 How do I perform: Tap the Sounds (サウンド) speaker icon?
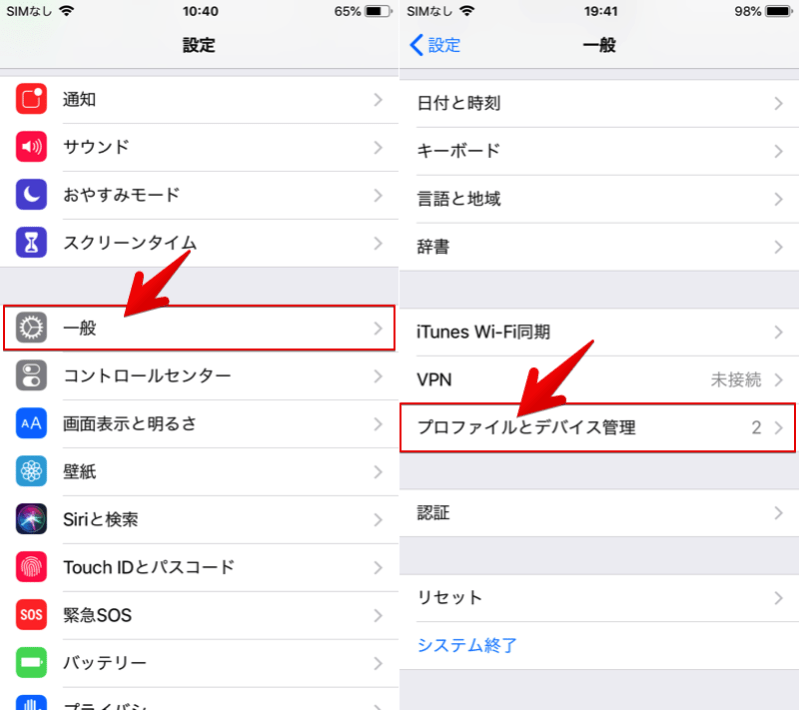[x=30, y=147]
